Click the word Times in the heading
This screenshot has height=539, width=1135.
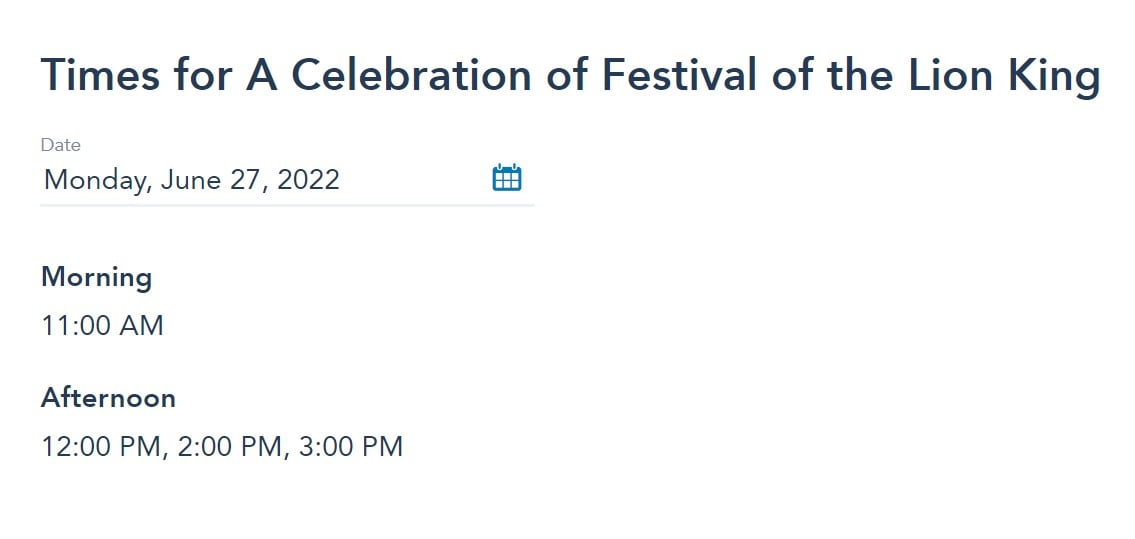click(x=101, y=75)
